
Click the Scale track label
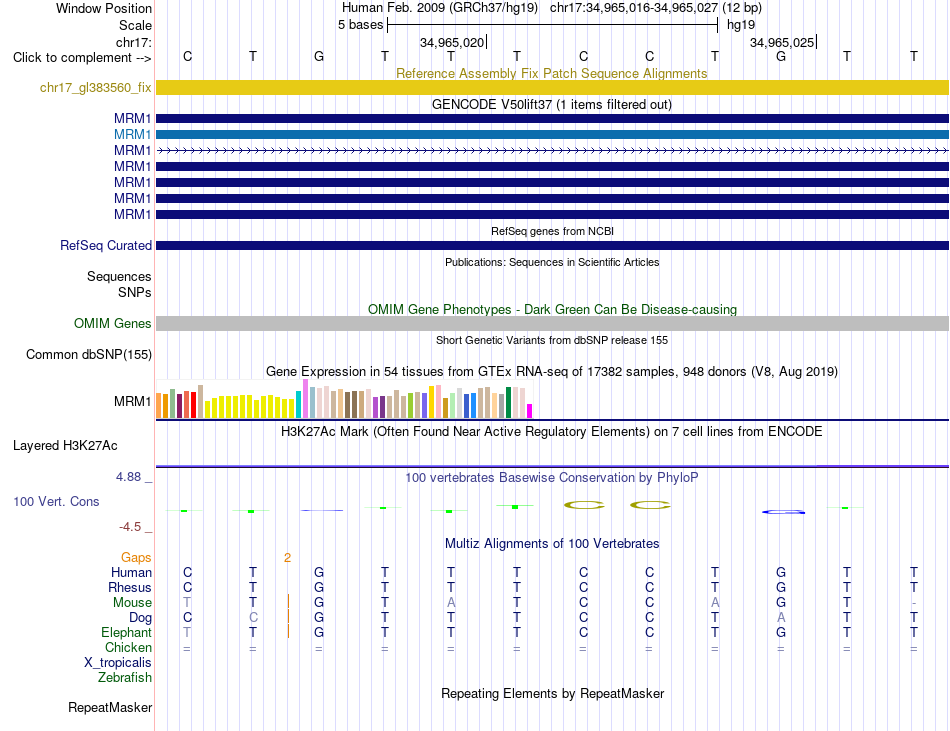(x=135, y=25)
